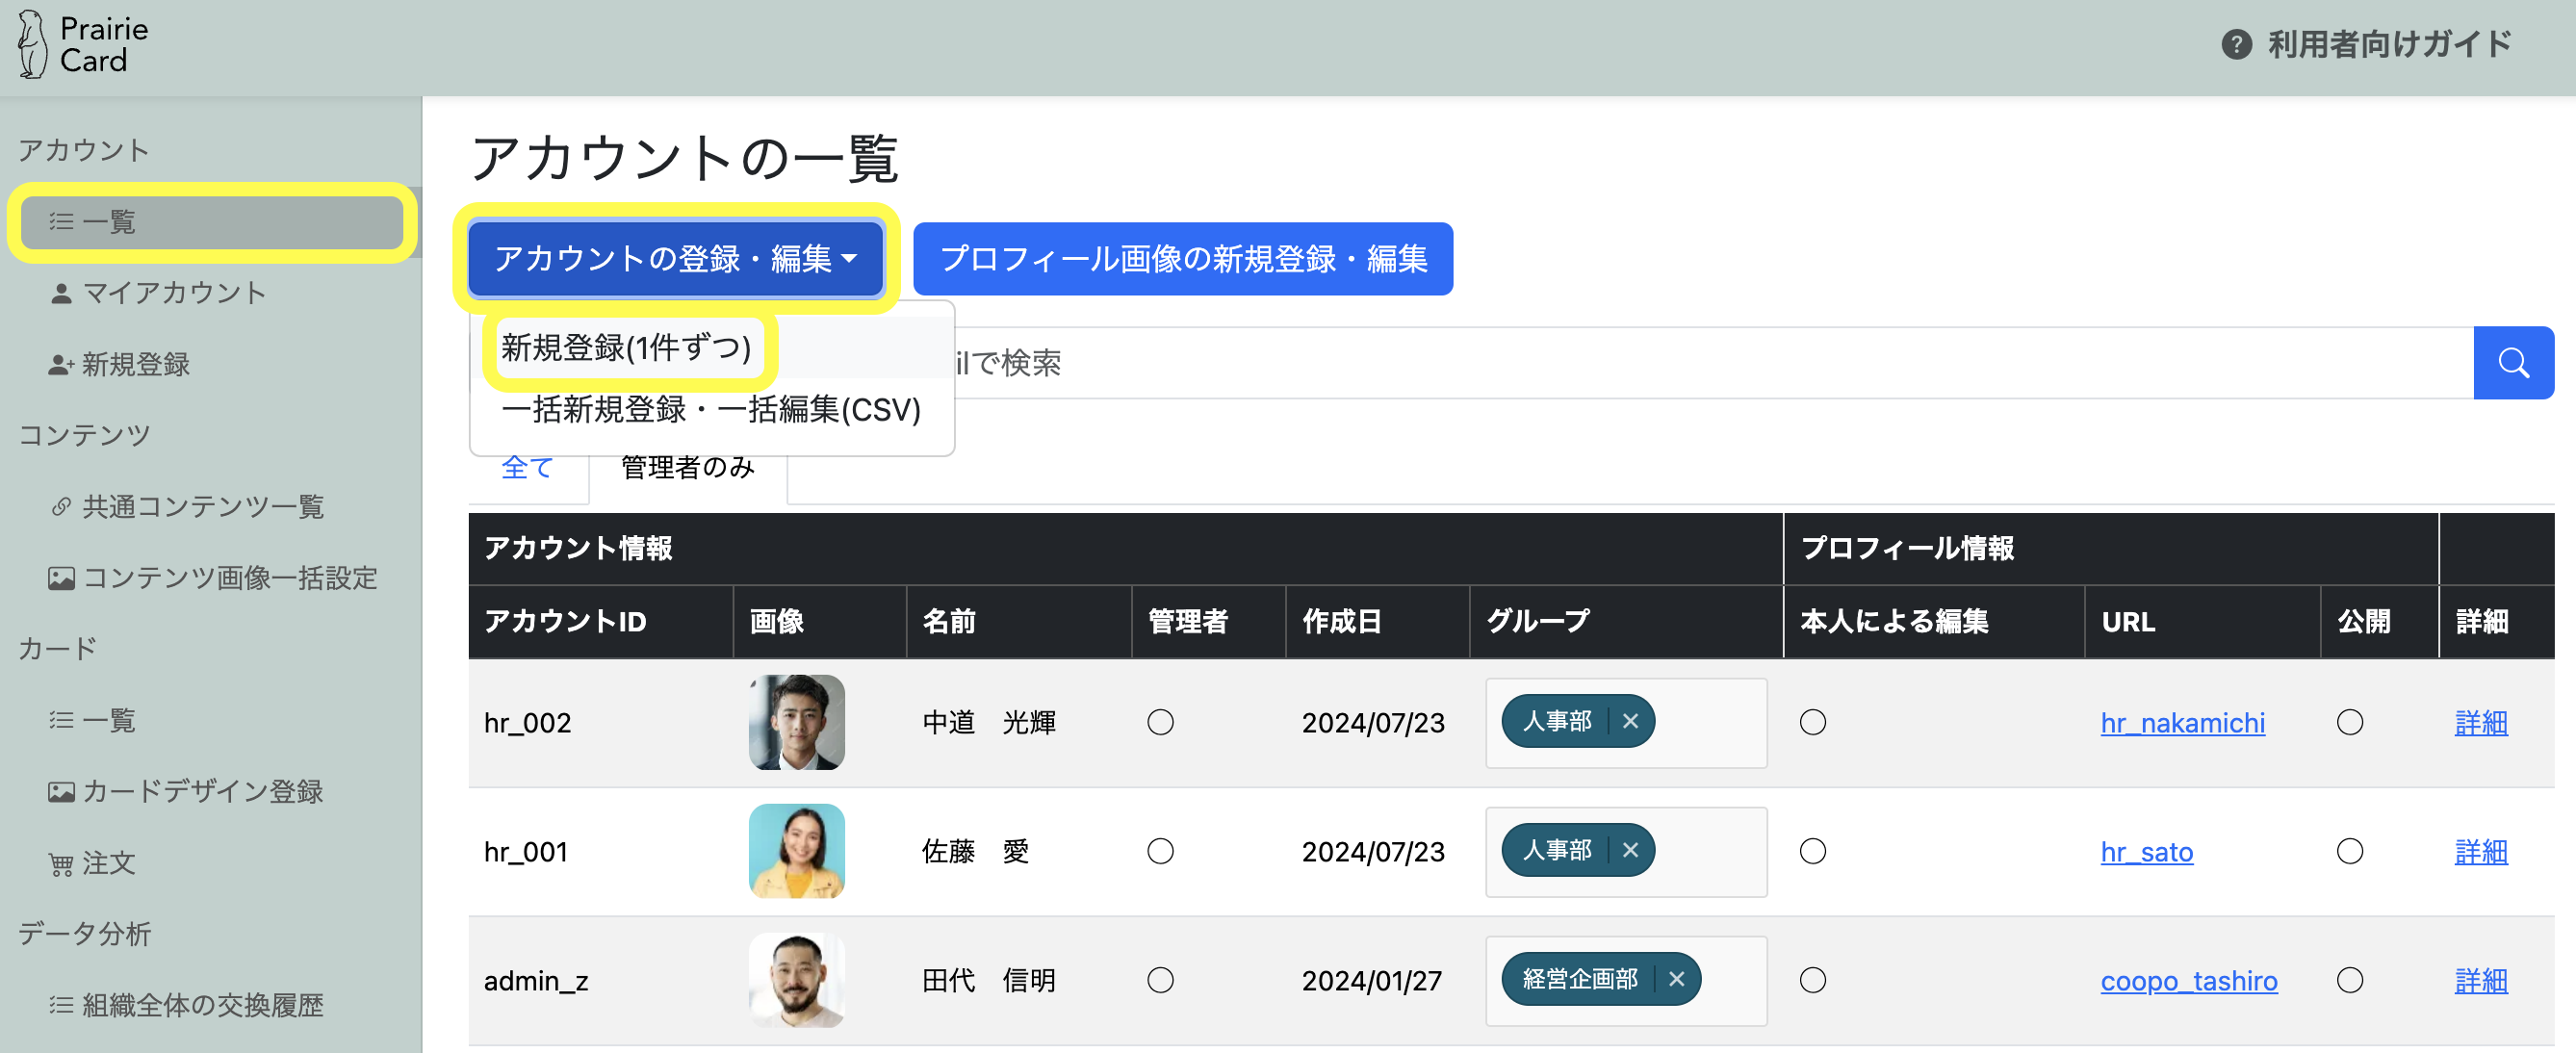
Task: Remove 人事部 tag from hr_002 row
Action: tap(1630, 721)
